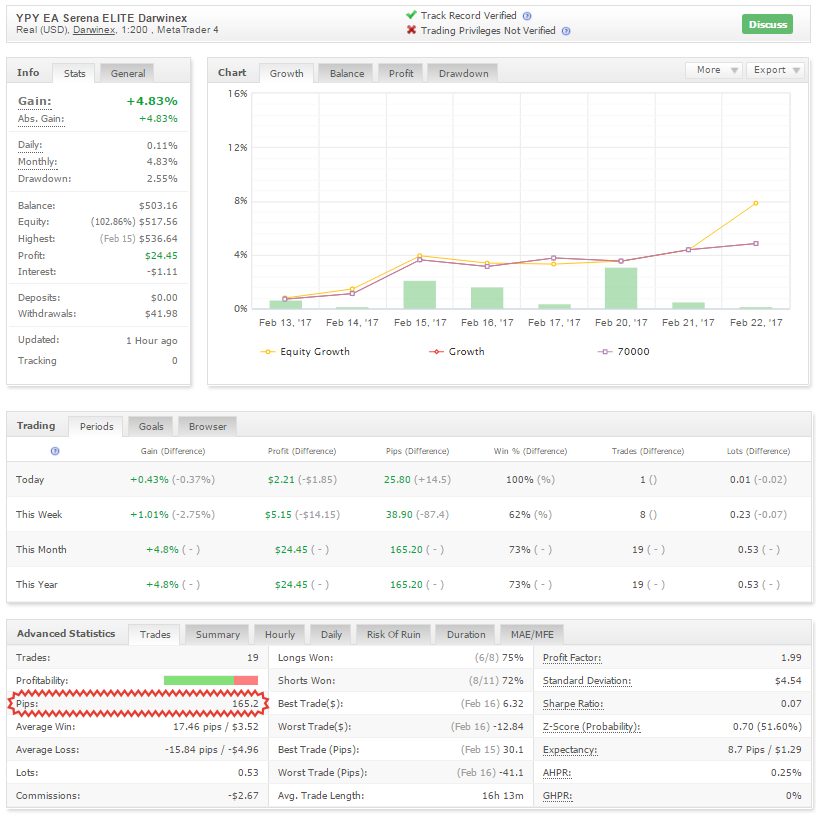
Task: Open the Goals tab in Trading
Action: click(151, 427)
